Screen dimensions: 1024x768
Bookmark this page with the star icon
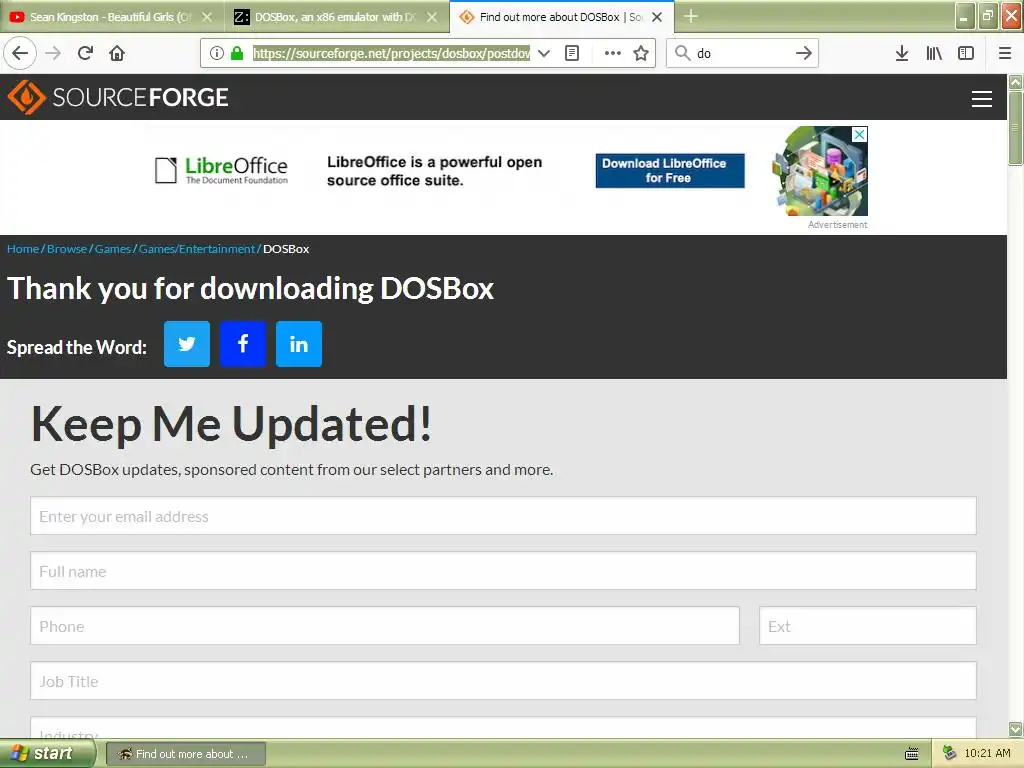click(641, 53)
